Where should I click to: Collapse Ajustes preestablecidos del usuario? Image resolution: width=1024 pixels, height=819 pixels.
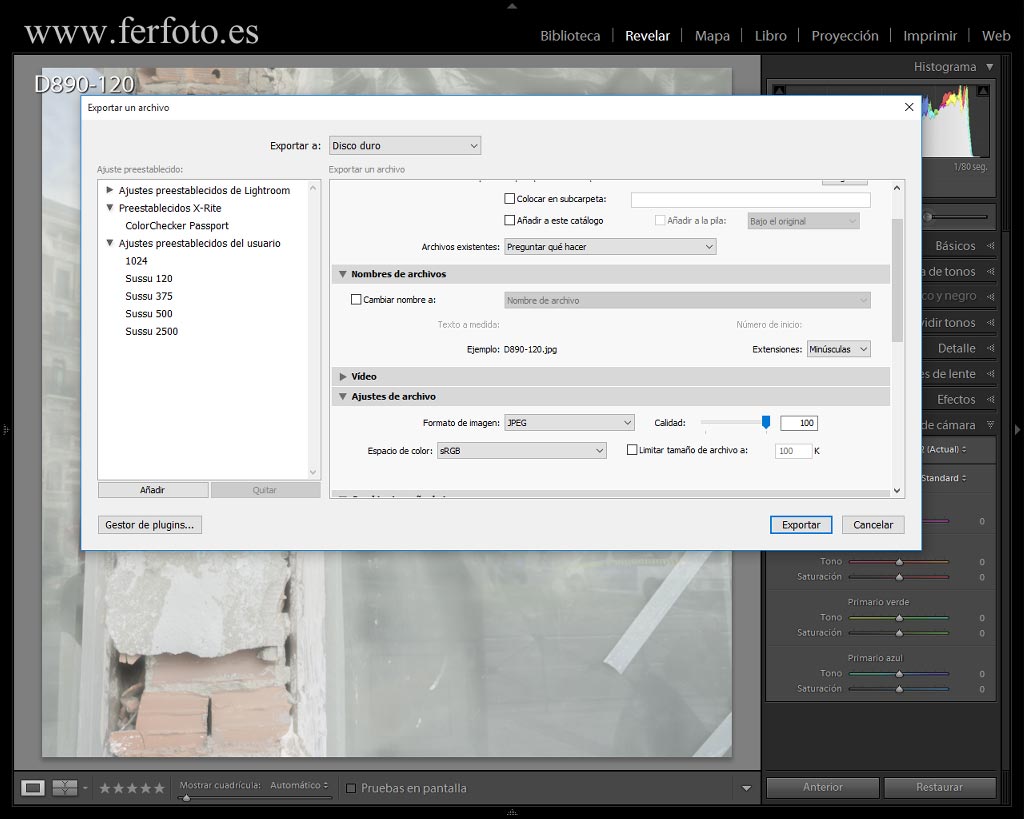pyautogui.click(x=110, y=243)
